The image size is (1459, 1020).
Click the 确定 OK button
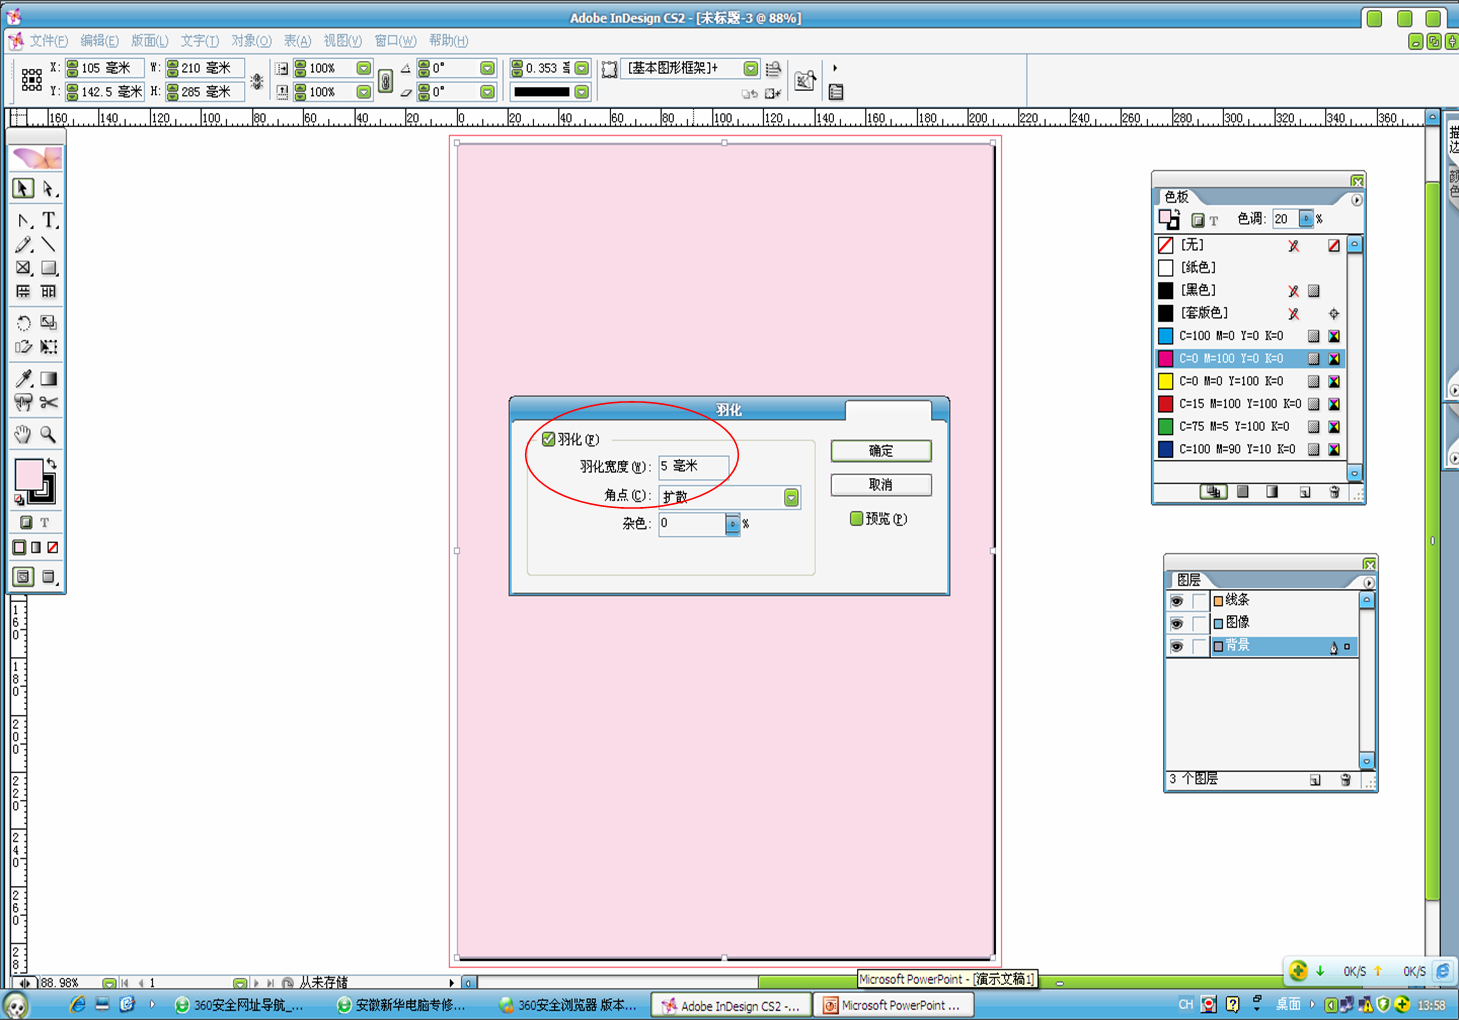pos(880,451)
